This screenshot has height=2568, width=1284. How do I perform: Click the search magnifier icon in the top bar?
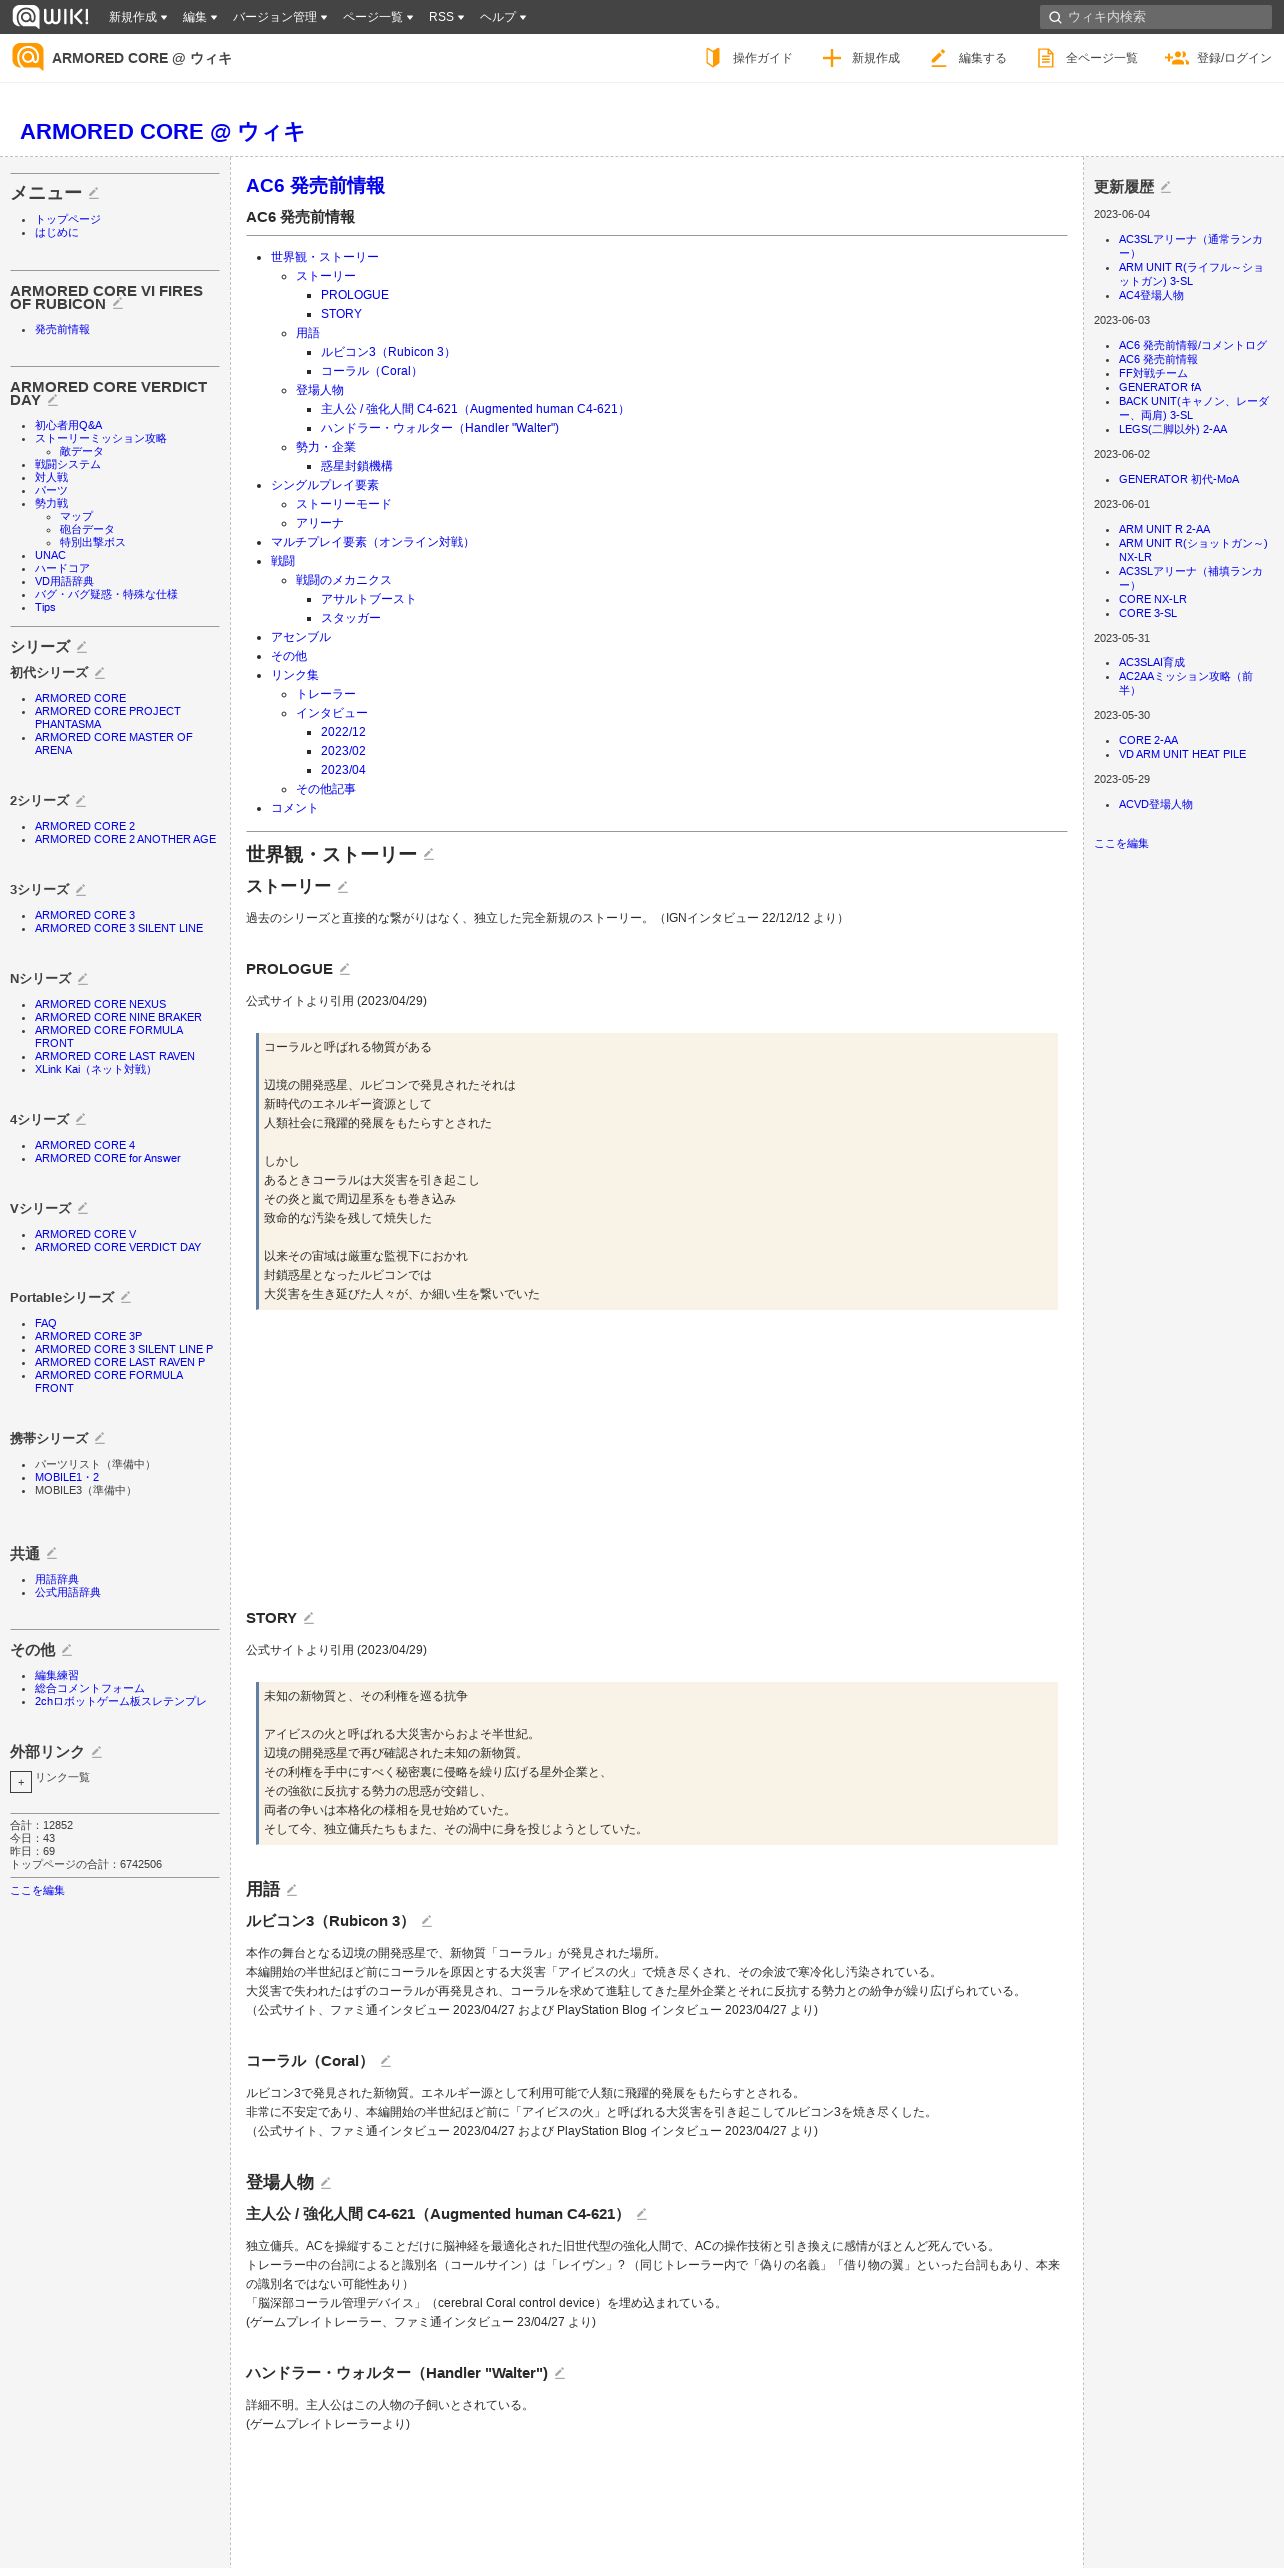coord(1054,17)
